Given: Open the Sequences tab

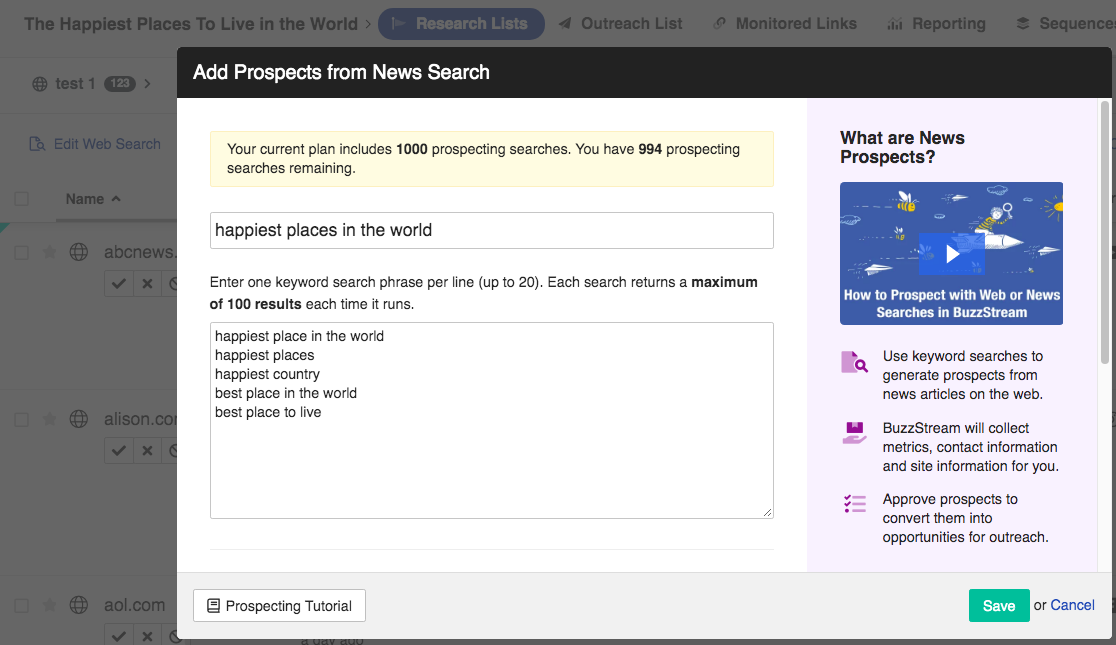Looking at the screenshot, I should tap(1065, 24).
